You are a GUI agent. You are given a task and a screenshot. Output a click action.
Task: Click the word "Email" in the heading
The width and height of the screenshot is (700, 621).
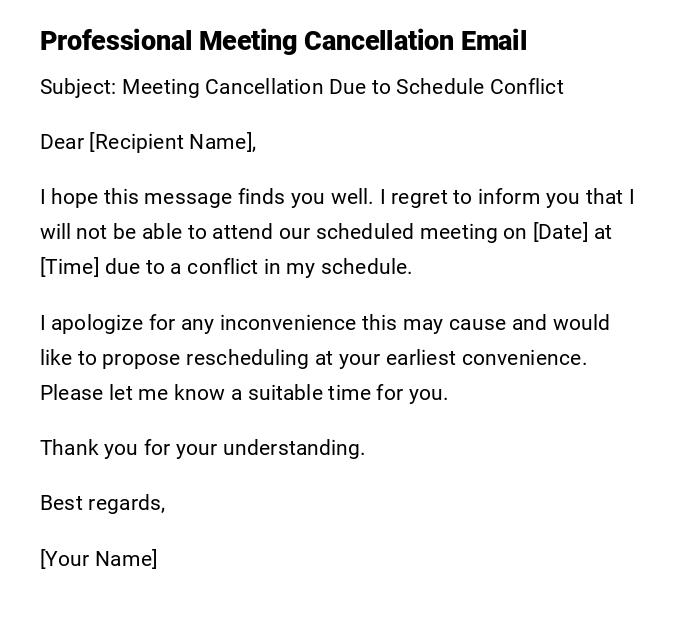point(493,41)
